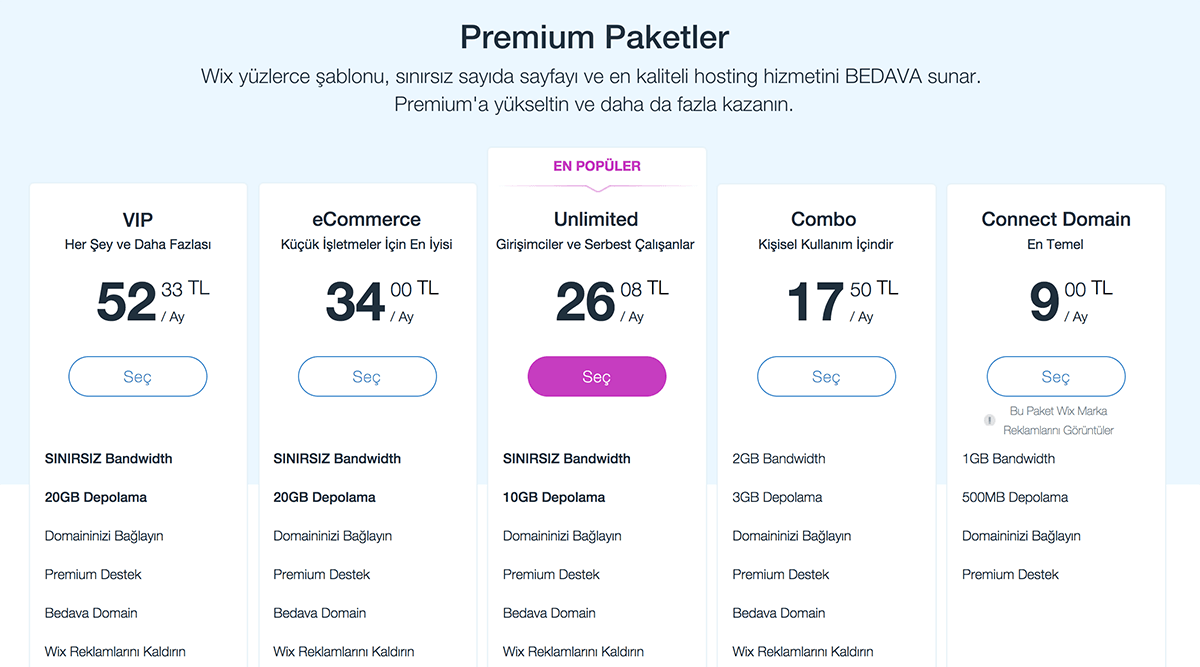This screenshot has width=1200, height=667.
Task: Click the VIP plan title
Action: point(138,219)
